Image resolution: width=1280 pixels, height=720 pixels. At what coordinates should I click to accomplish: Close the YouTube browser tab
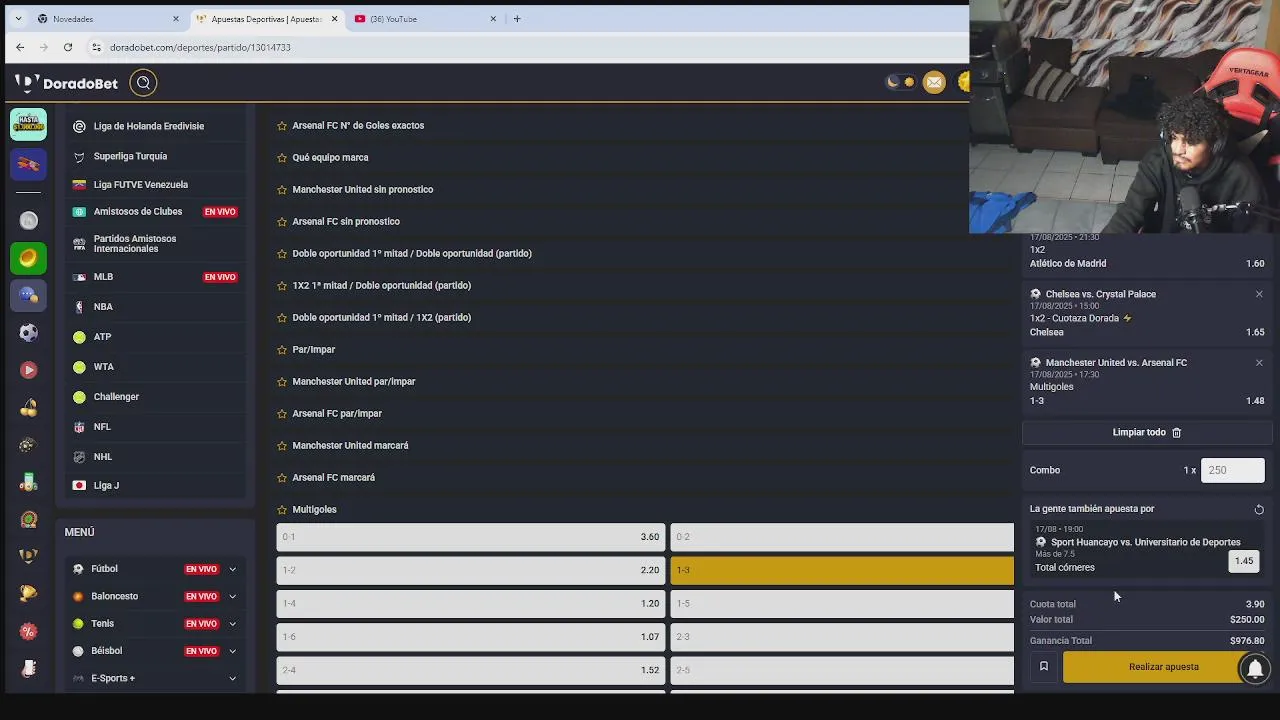point(493,19)
